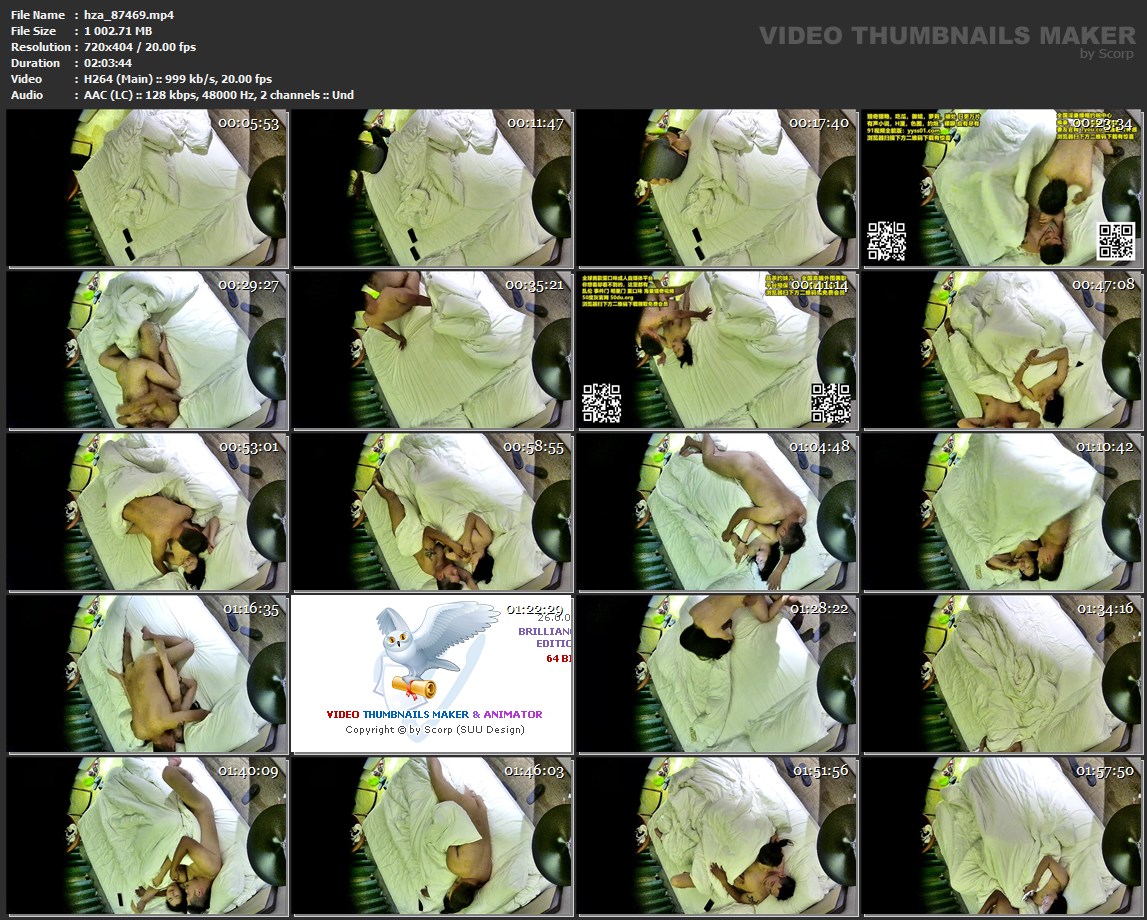The height and width of the screenshot is (920, 1147).
Task: Open the thumbnail at timestamp 00:05:53
Action: [147, 188]
